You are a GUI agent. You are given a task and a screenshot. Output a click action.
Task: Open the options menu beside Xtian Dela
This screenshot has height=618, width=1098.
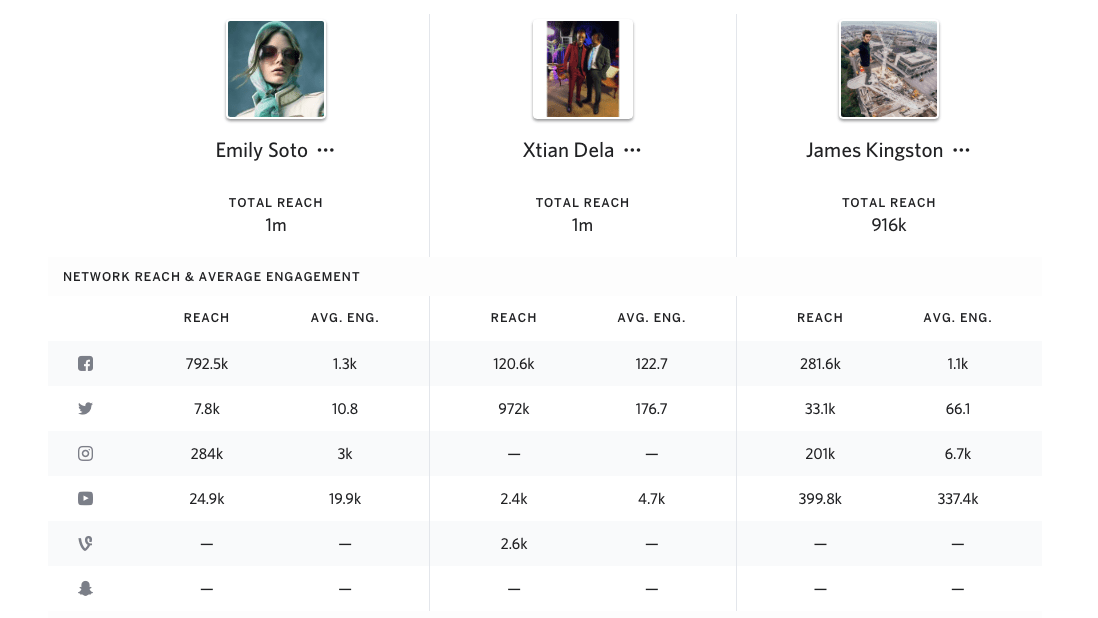(x=632, y=150)
